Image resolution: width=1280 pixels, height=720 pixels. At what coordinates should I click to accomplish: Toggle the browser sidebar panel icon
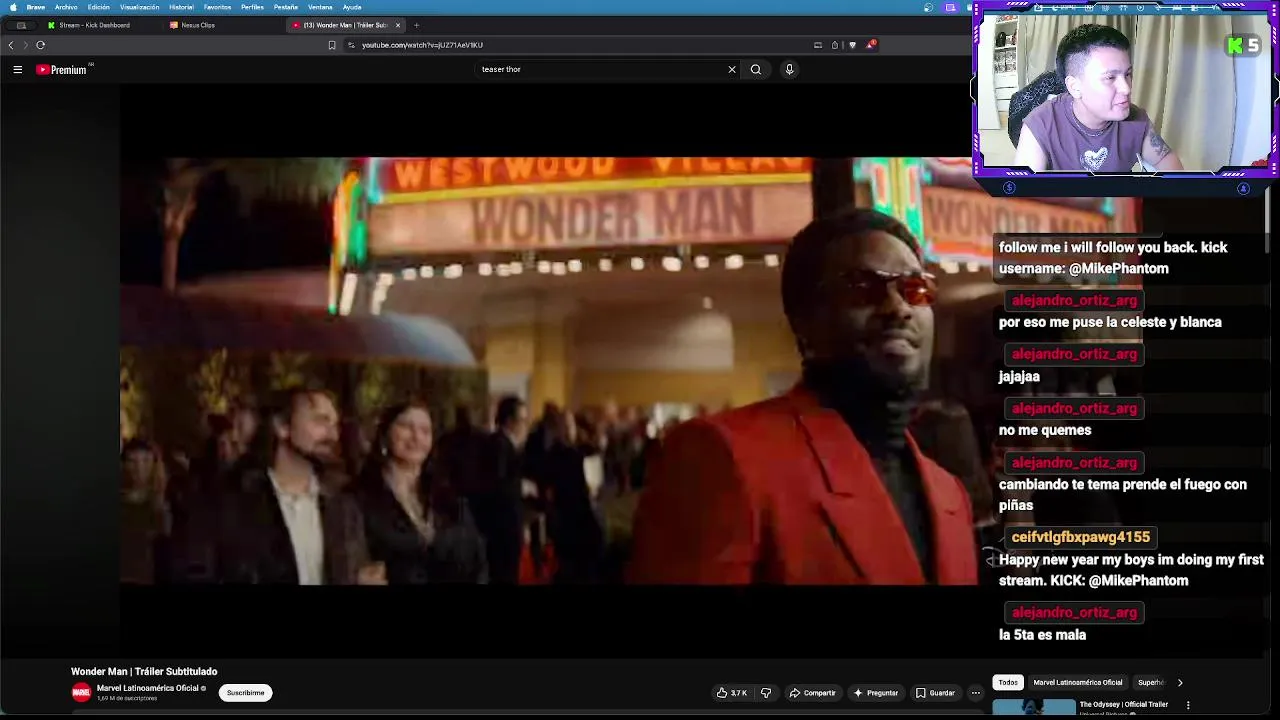tap(818, 45)
